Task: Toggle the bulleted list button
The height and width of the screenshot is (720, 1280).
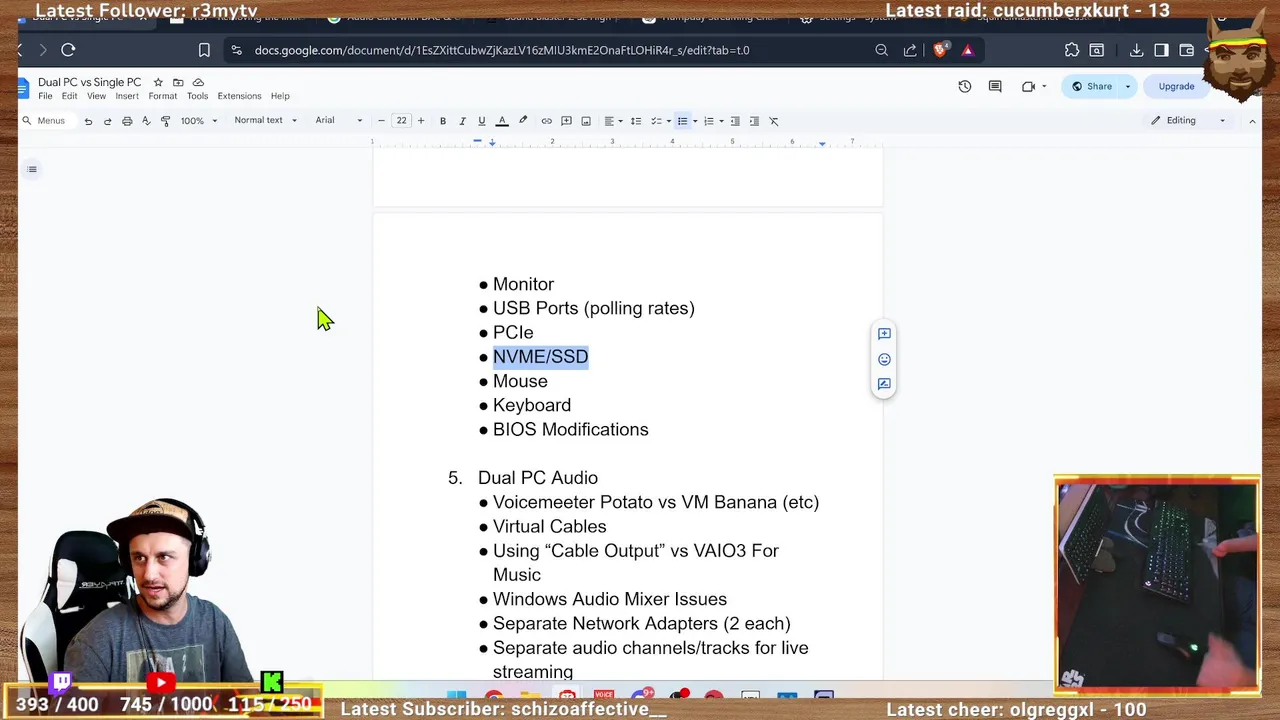Action: [x=682, y=121]
